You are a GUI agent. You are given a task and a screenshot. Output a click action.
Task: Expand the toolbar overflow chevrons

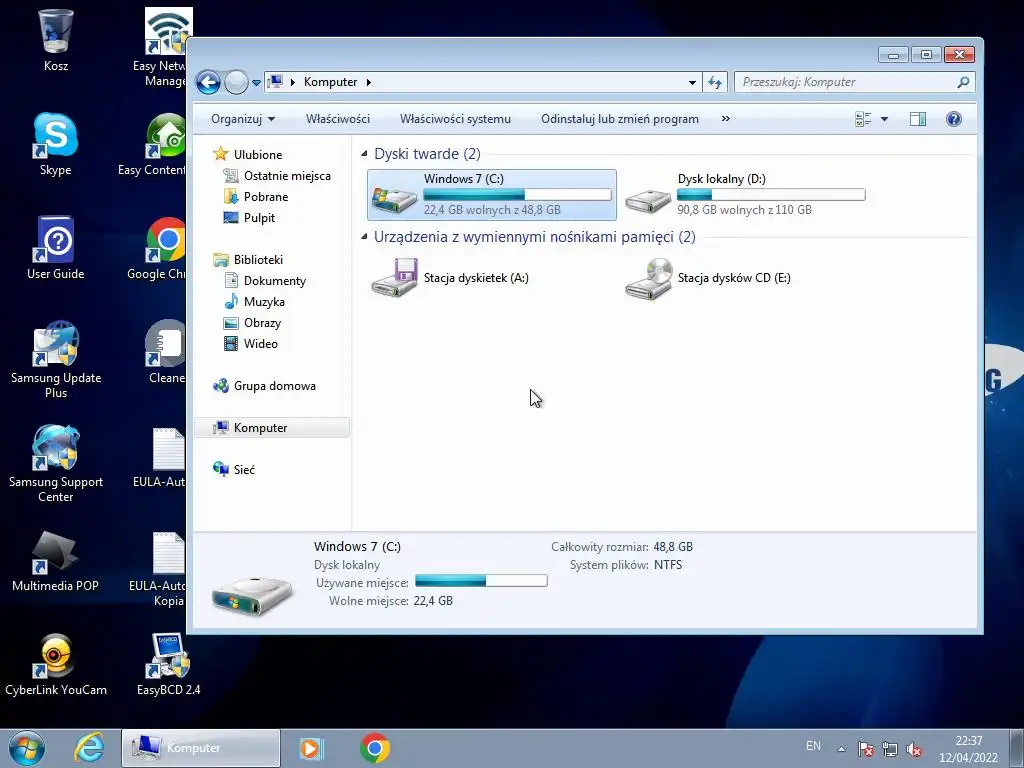pos(726,119)
